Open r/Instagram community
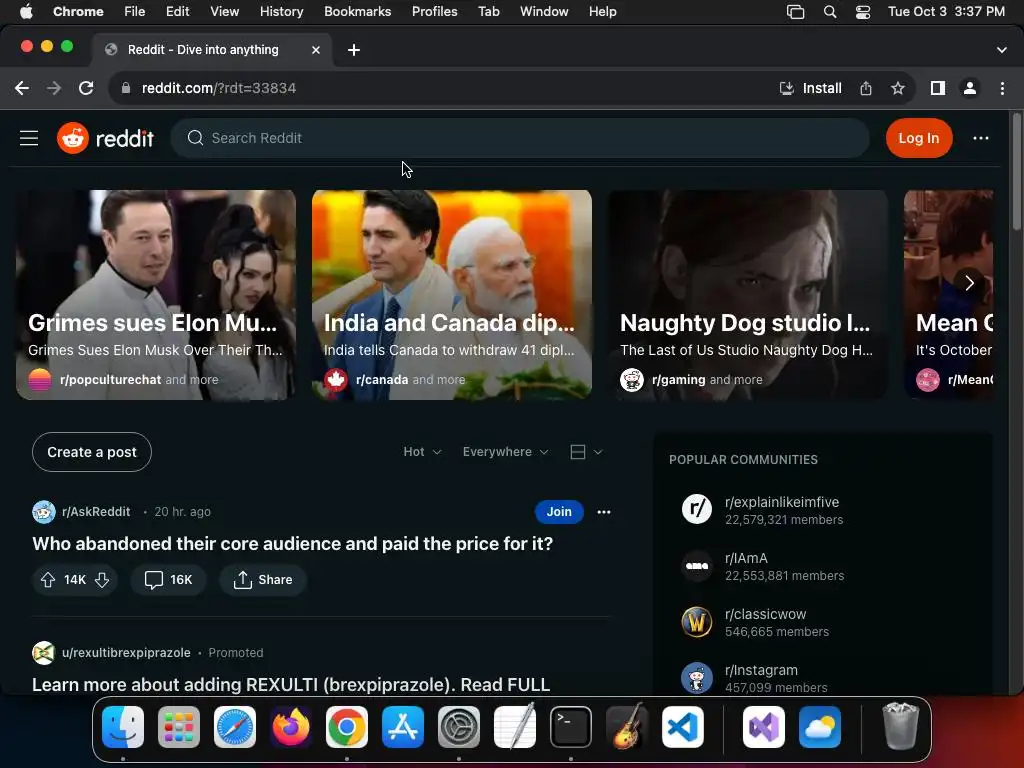The width and height of the screenshot is (1024, 768). pyautogui.click(x=761, y=670)
